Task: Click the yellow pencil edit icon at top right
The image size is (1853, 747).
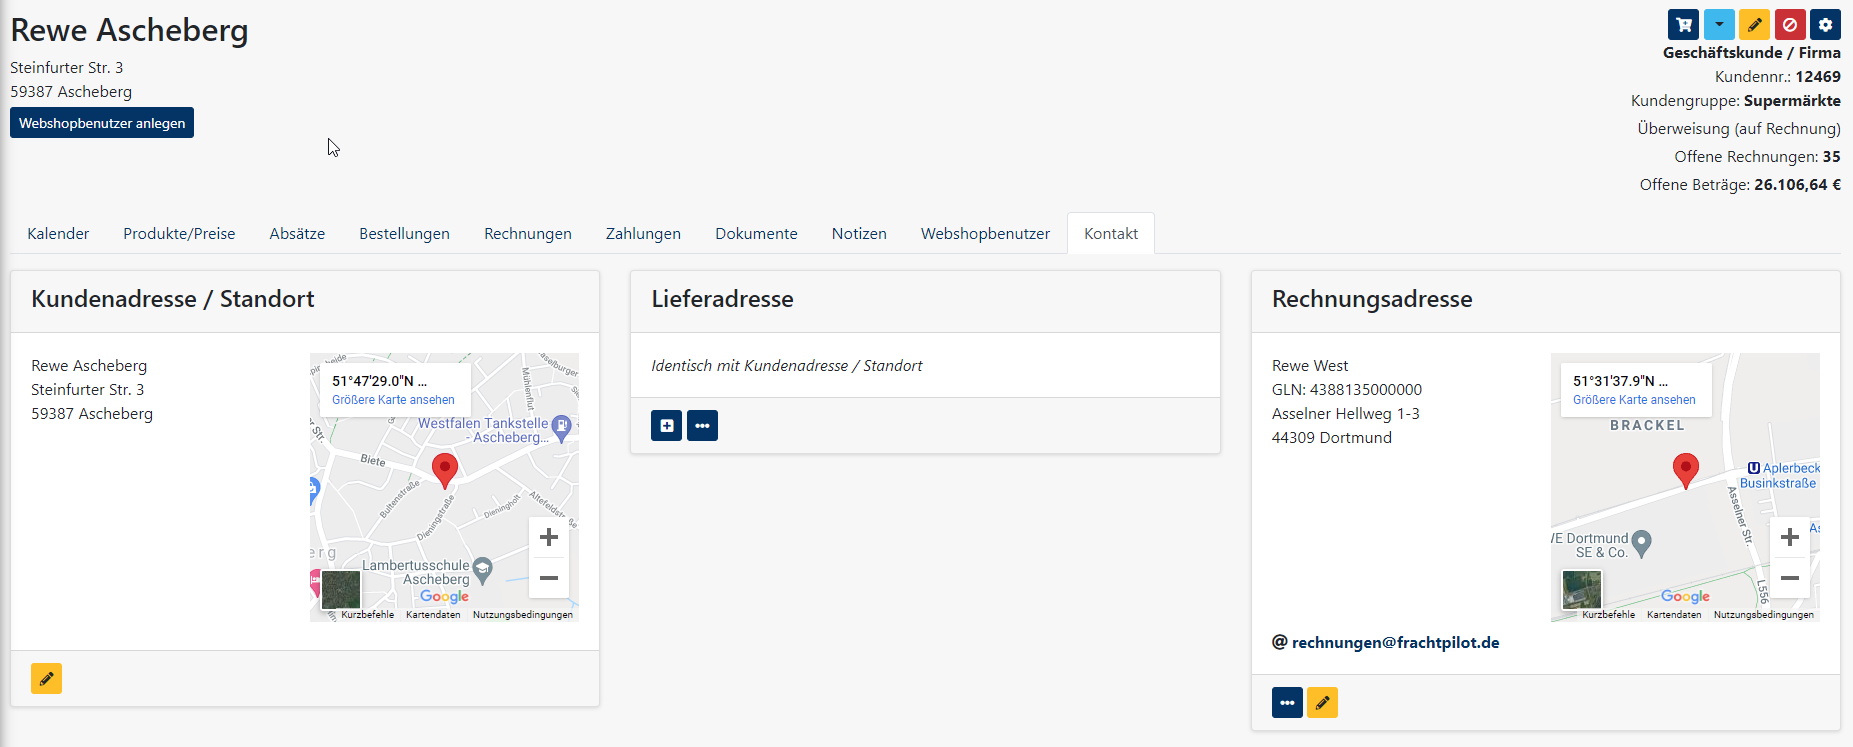Action: (1754, 25)
